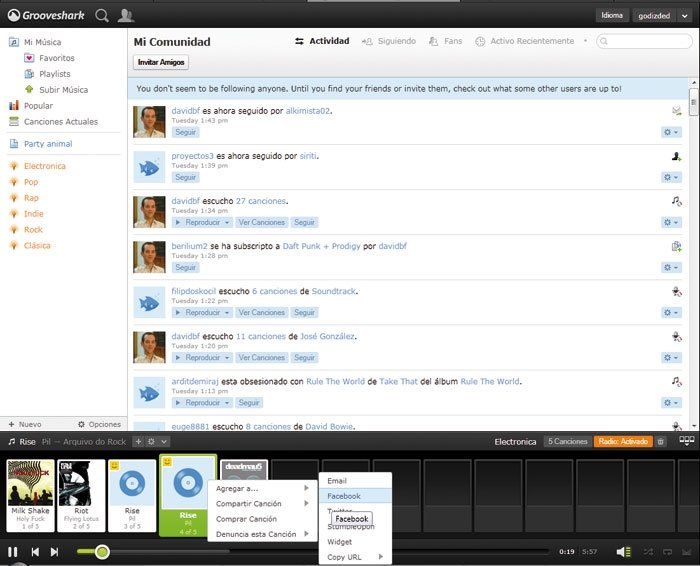Click the trash icon to clear queue

[x=660, y=441]
